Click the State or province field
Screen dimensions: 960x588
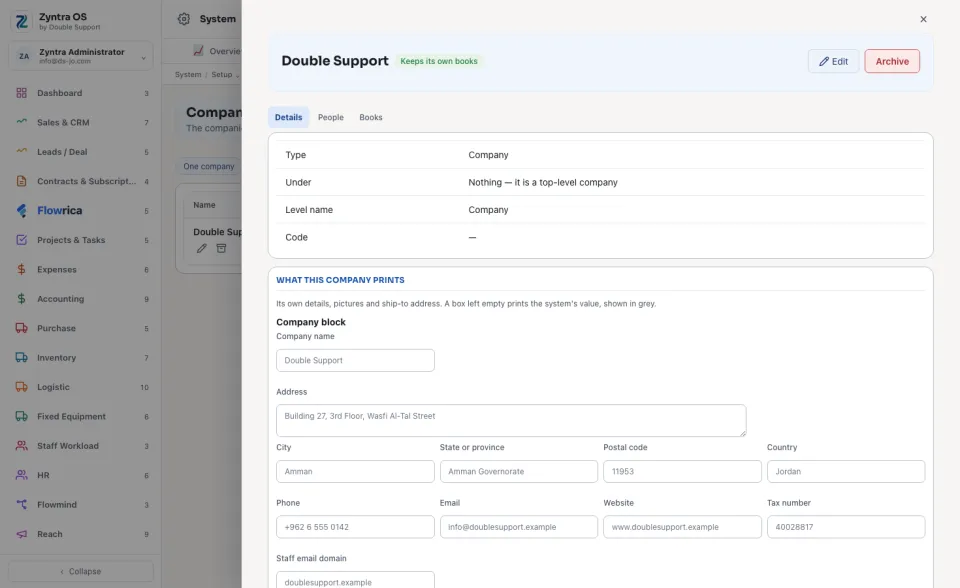point(519,472)
